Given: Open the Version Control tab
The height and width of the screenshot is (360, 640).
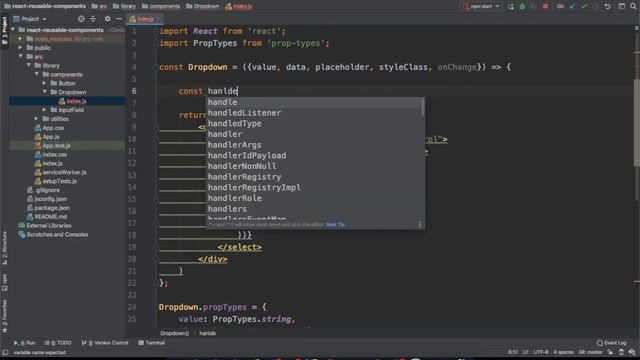Looking at the screenshot, I should 105,343.
